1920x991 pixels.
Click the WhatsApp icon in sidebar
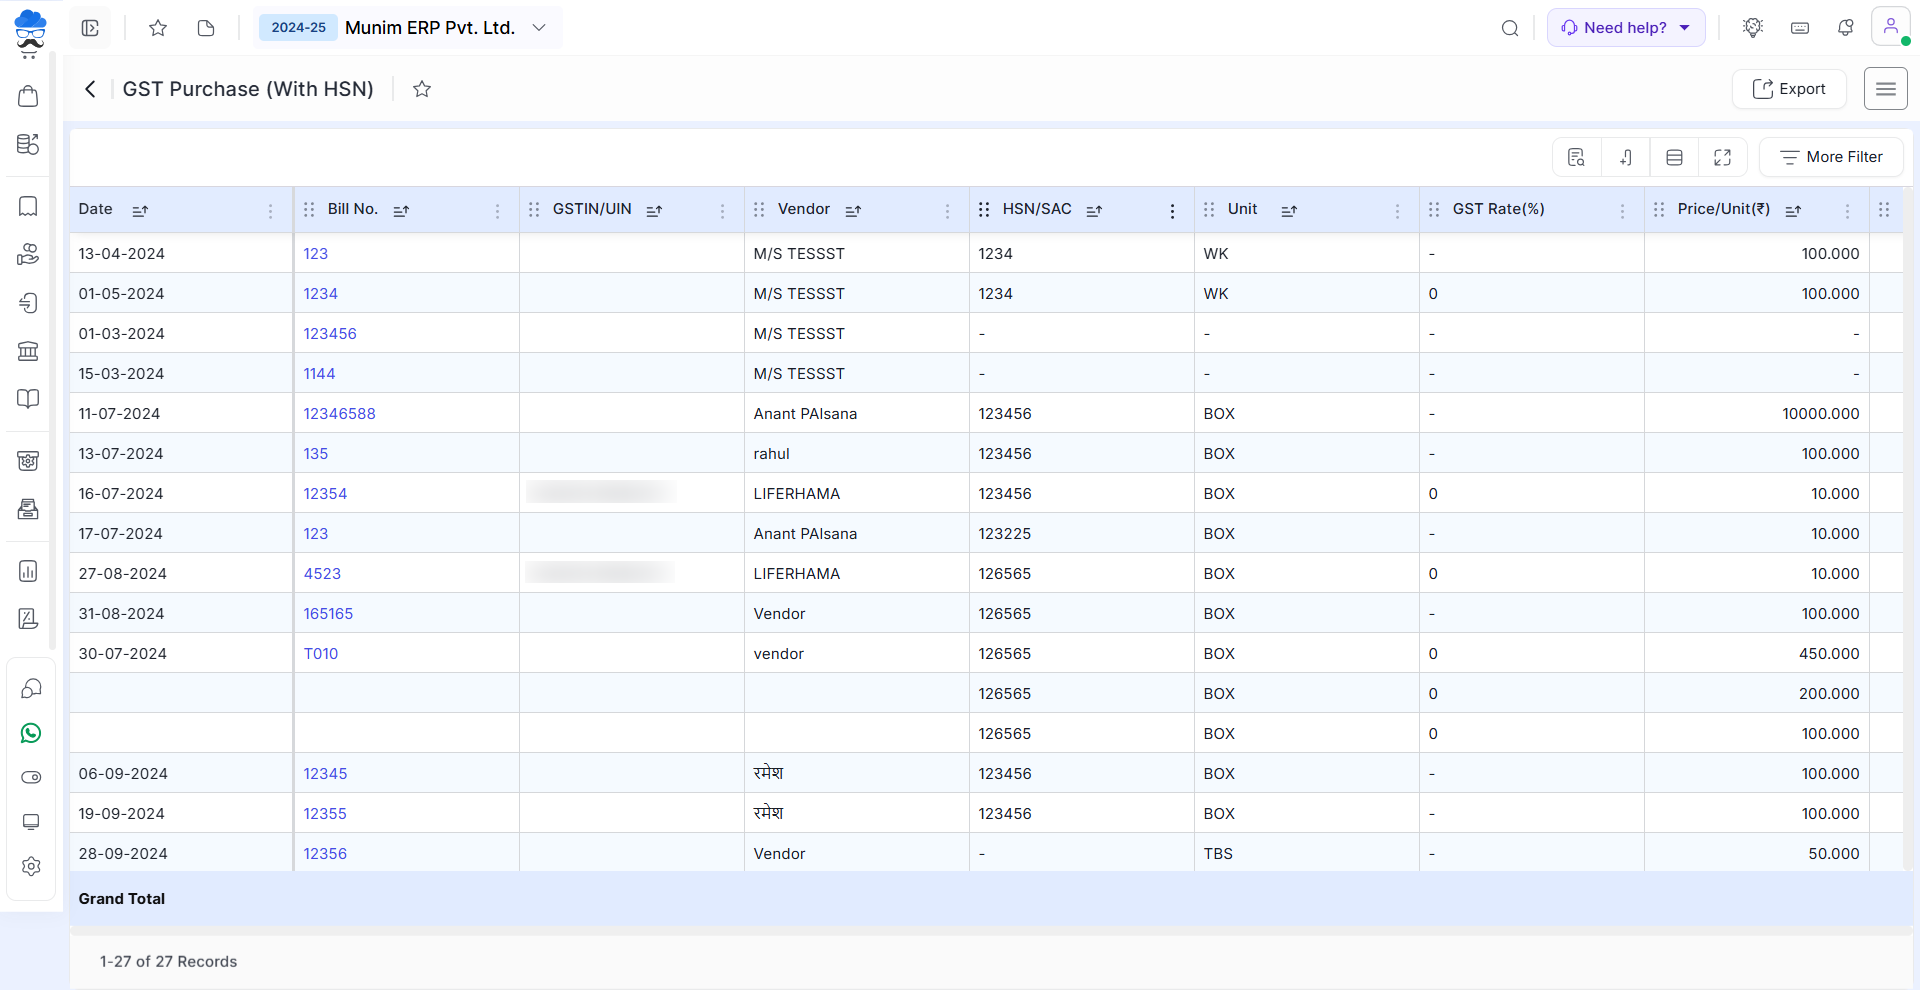click(x=31, y=733)
